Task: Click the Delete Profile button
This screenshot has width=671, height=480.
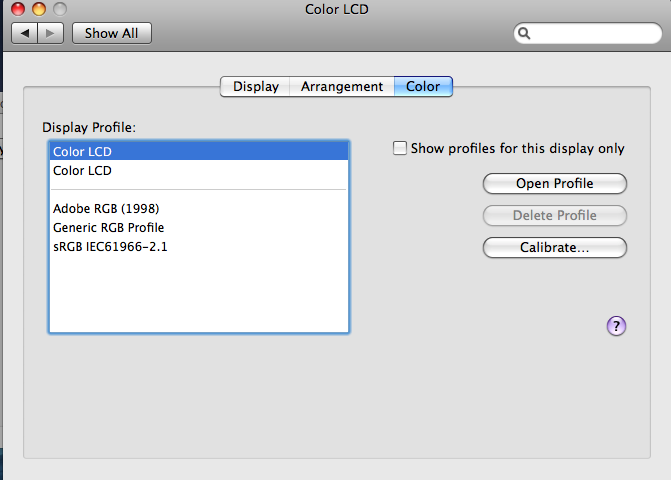Action: click(x=554, y=215)
